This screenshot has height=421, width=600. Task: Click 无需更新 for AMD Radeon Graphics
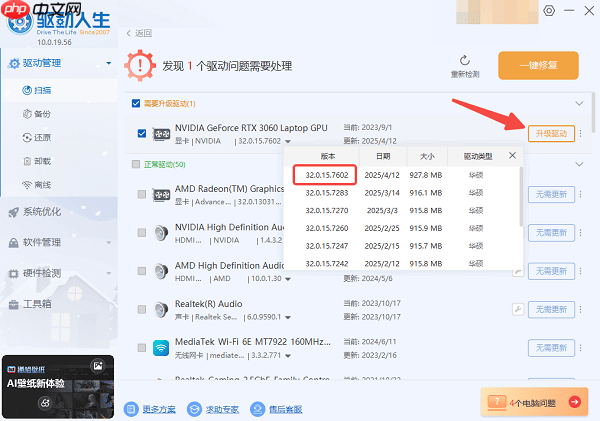(551, 194)
